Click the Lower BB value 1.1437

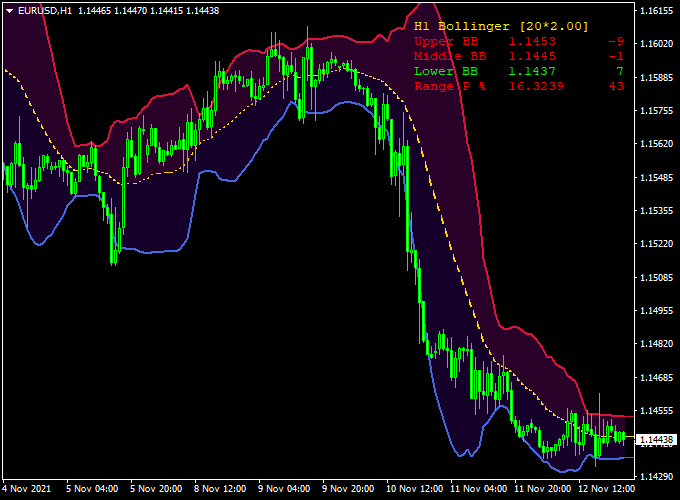coord(532,71)
